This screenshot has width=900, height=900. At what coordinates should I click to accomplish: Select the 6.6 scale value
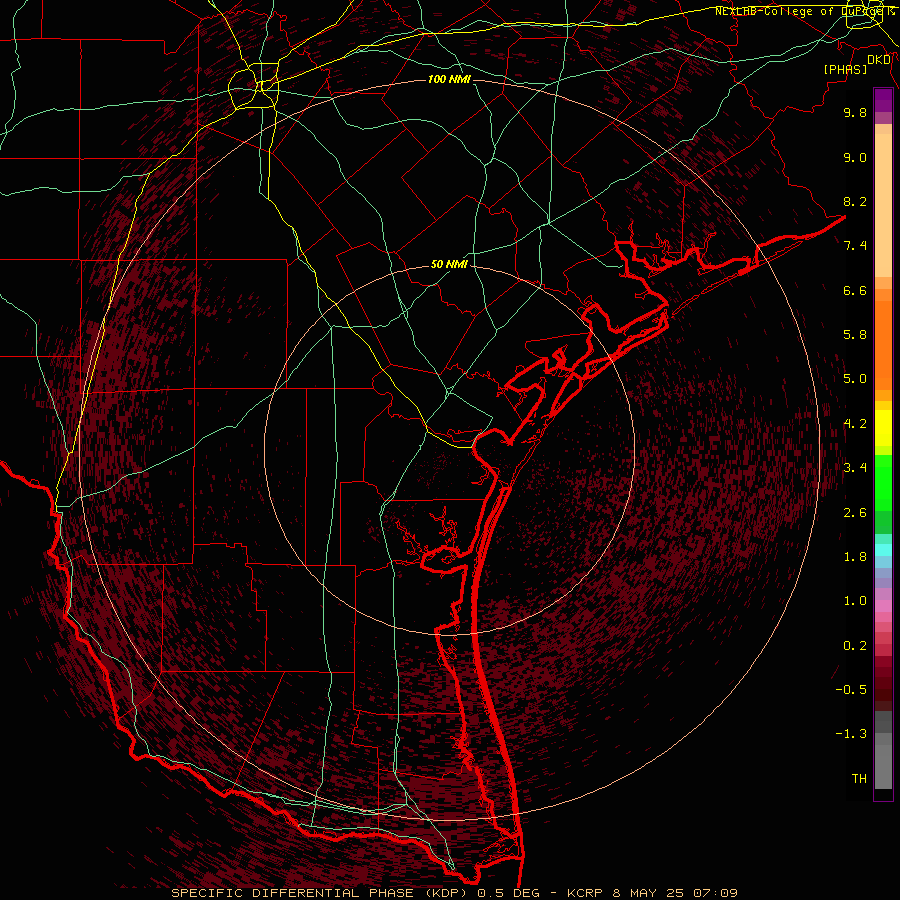point(855,290)
